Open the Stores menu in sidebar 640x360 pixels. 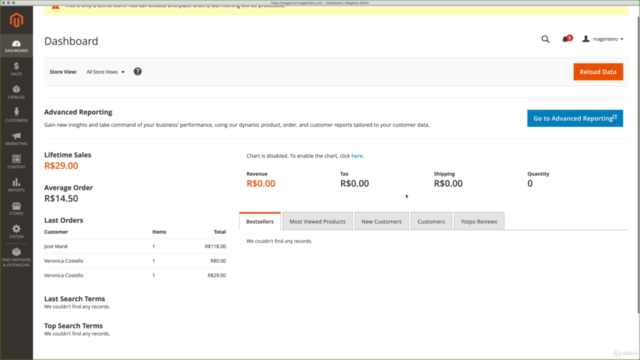coord(16,209)
